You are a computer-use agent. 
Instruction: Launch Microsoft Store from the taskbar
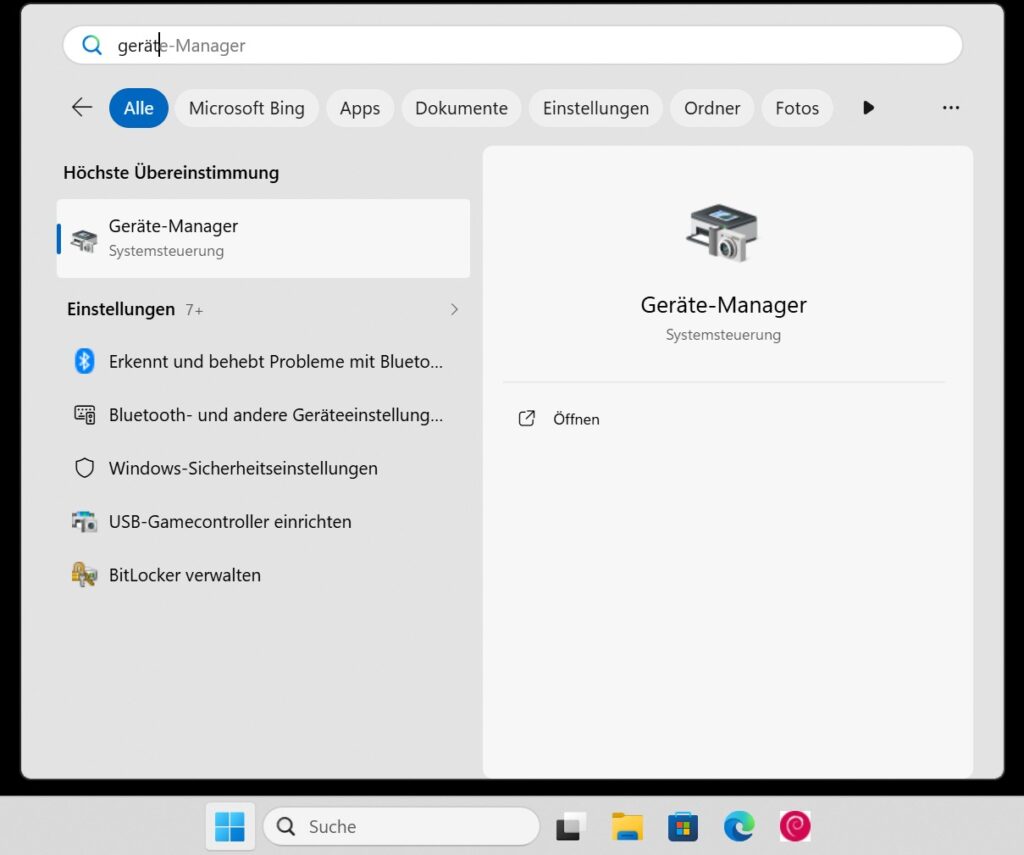click(683, 826)
